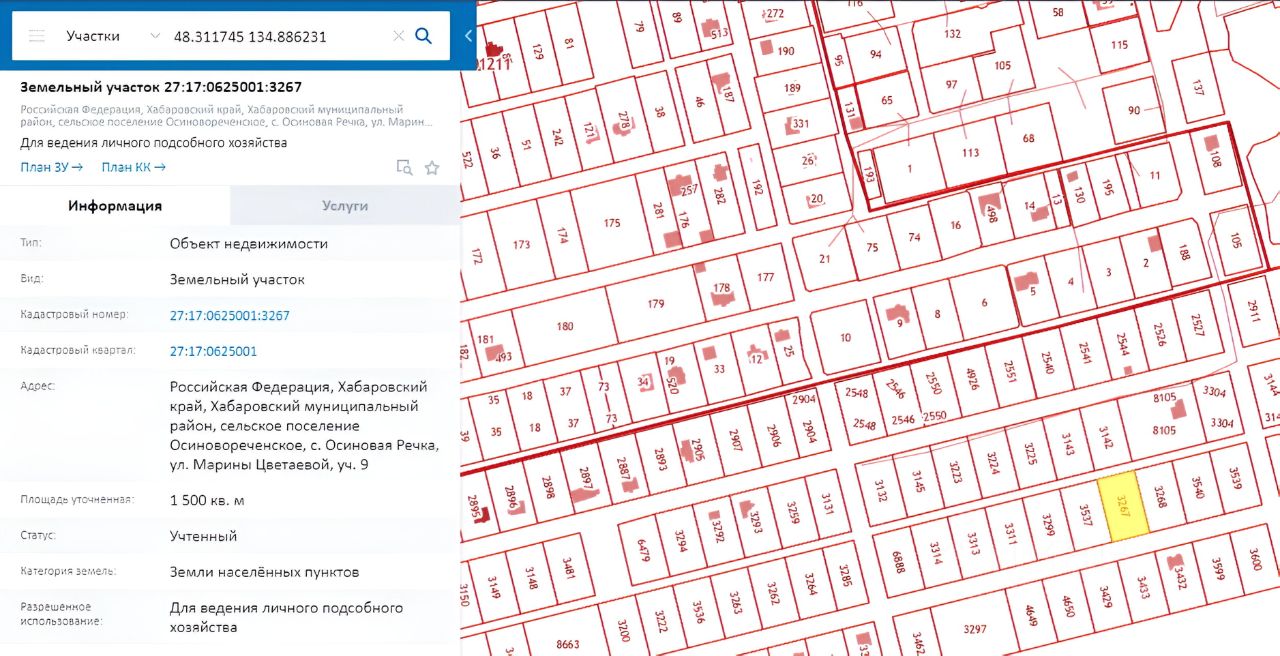Screen dimensions: 1280x656
Task: Select parcel 10 on the map
Action: [845, 338]
